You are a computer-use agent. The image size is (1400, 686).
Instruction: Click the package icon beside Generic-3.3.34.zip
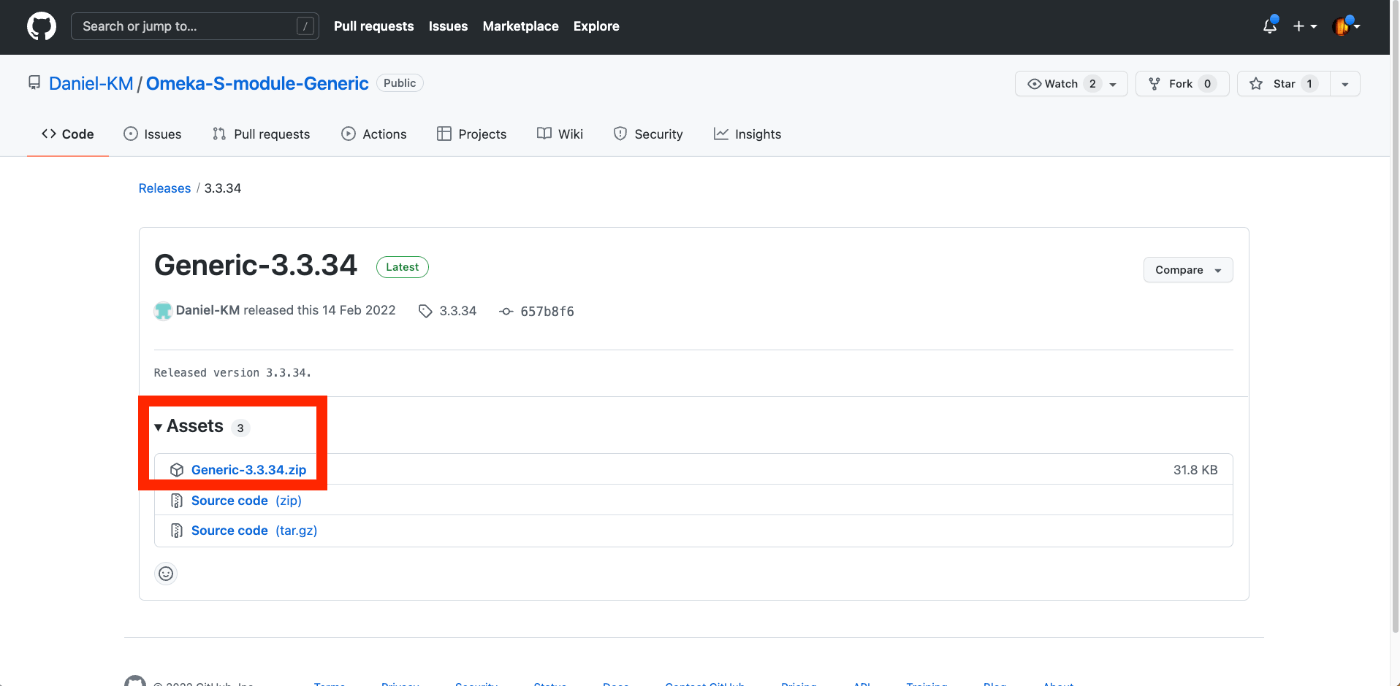click(177, 470)
